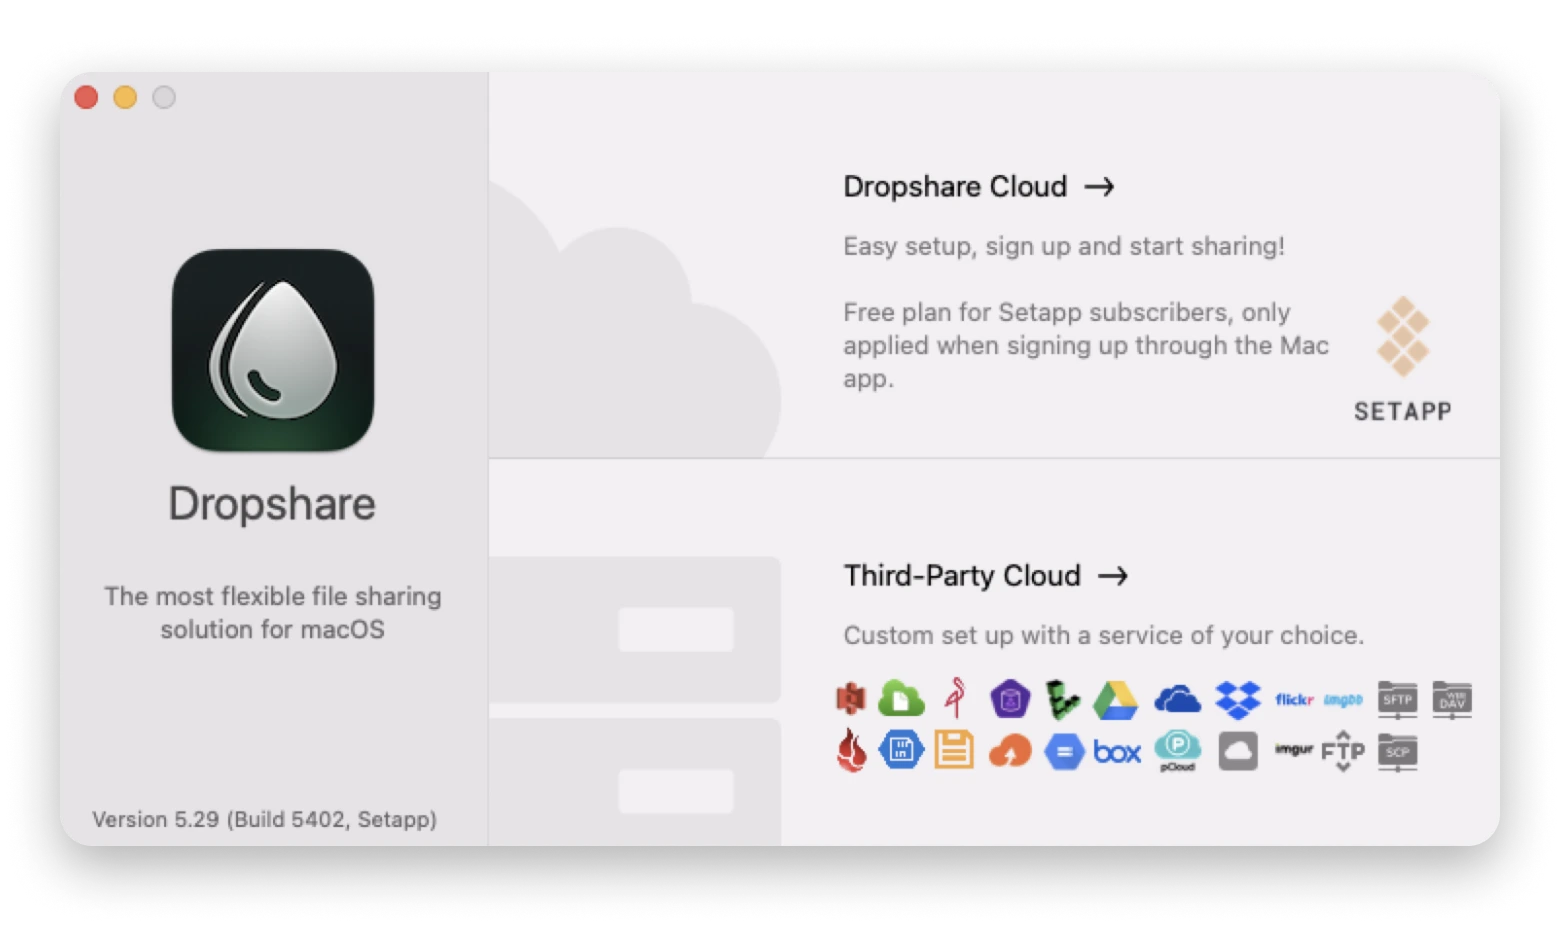Choose the Google Drive icon
1560x934 pixels.
point(1116,700)
